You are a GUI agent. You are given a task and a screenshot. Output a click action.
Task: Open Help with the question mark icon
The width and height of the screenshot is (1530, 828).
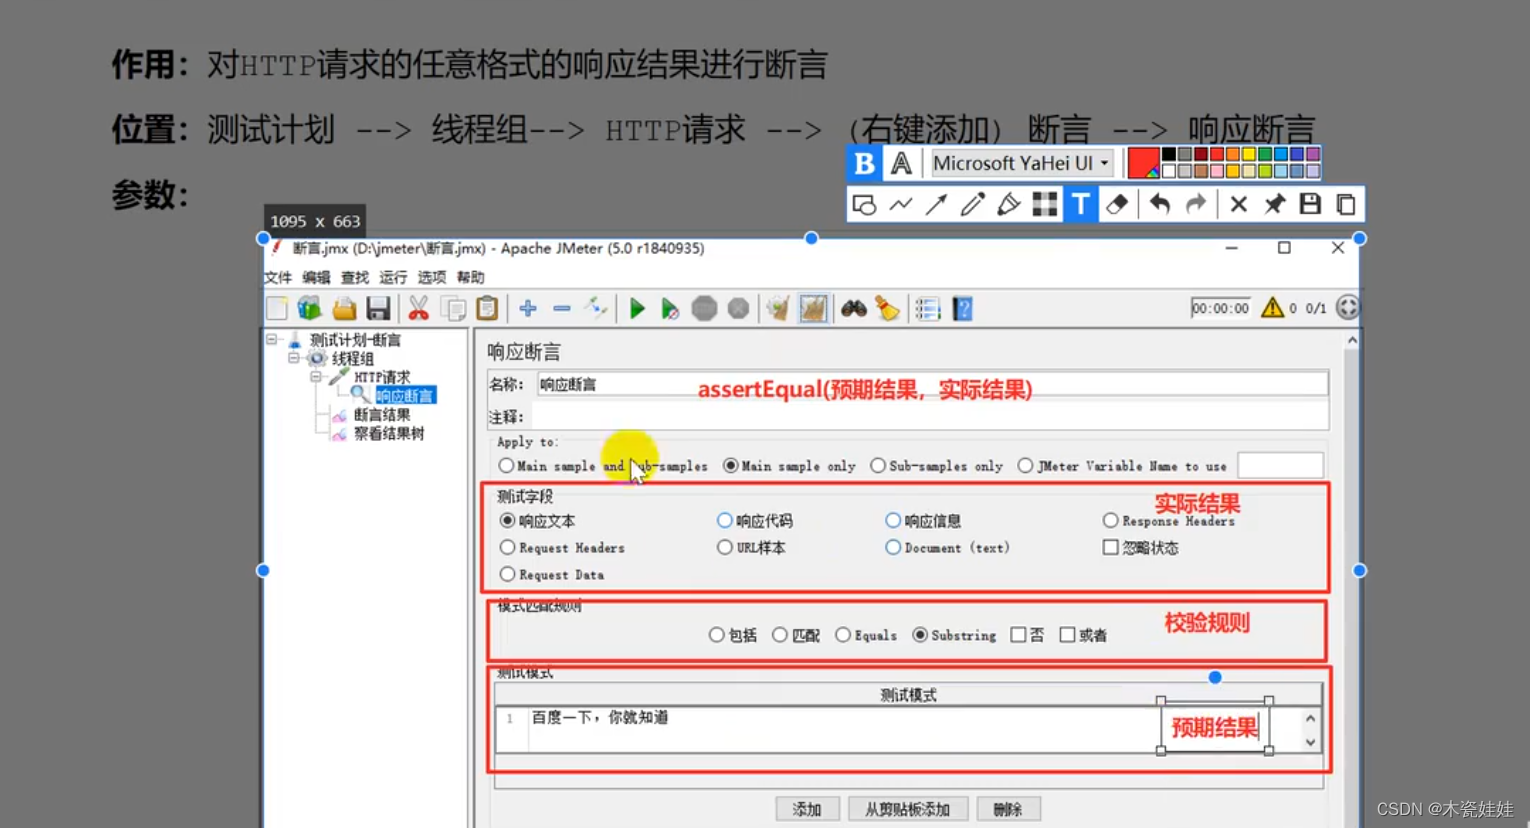coord(962,309)
